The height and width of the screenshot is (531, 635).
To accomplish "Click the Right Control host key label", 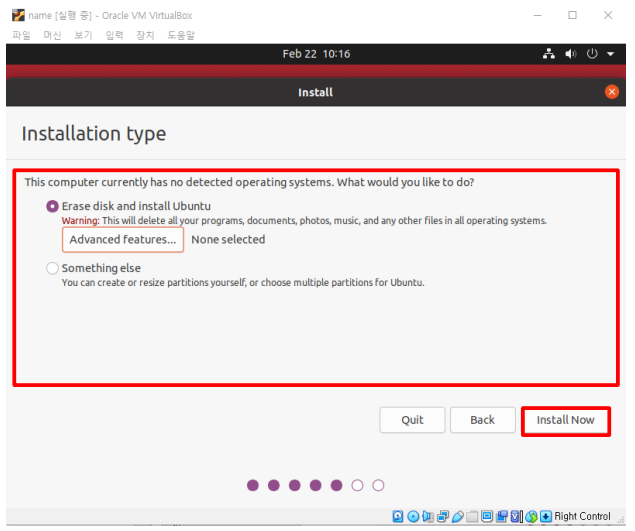I will pyautogui.click(x=582, y=516).
